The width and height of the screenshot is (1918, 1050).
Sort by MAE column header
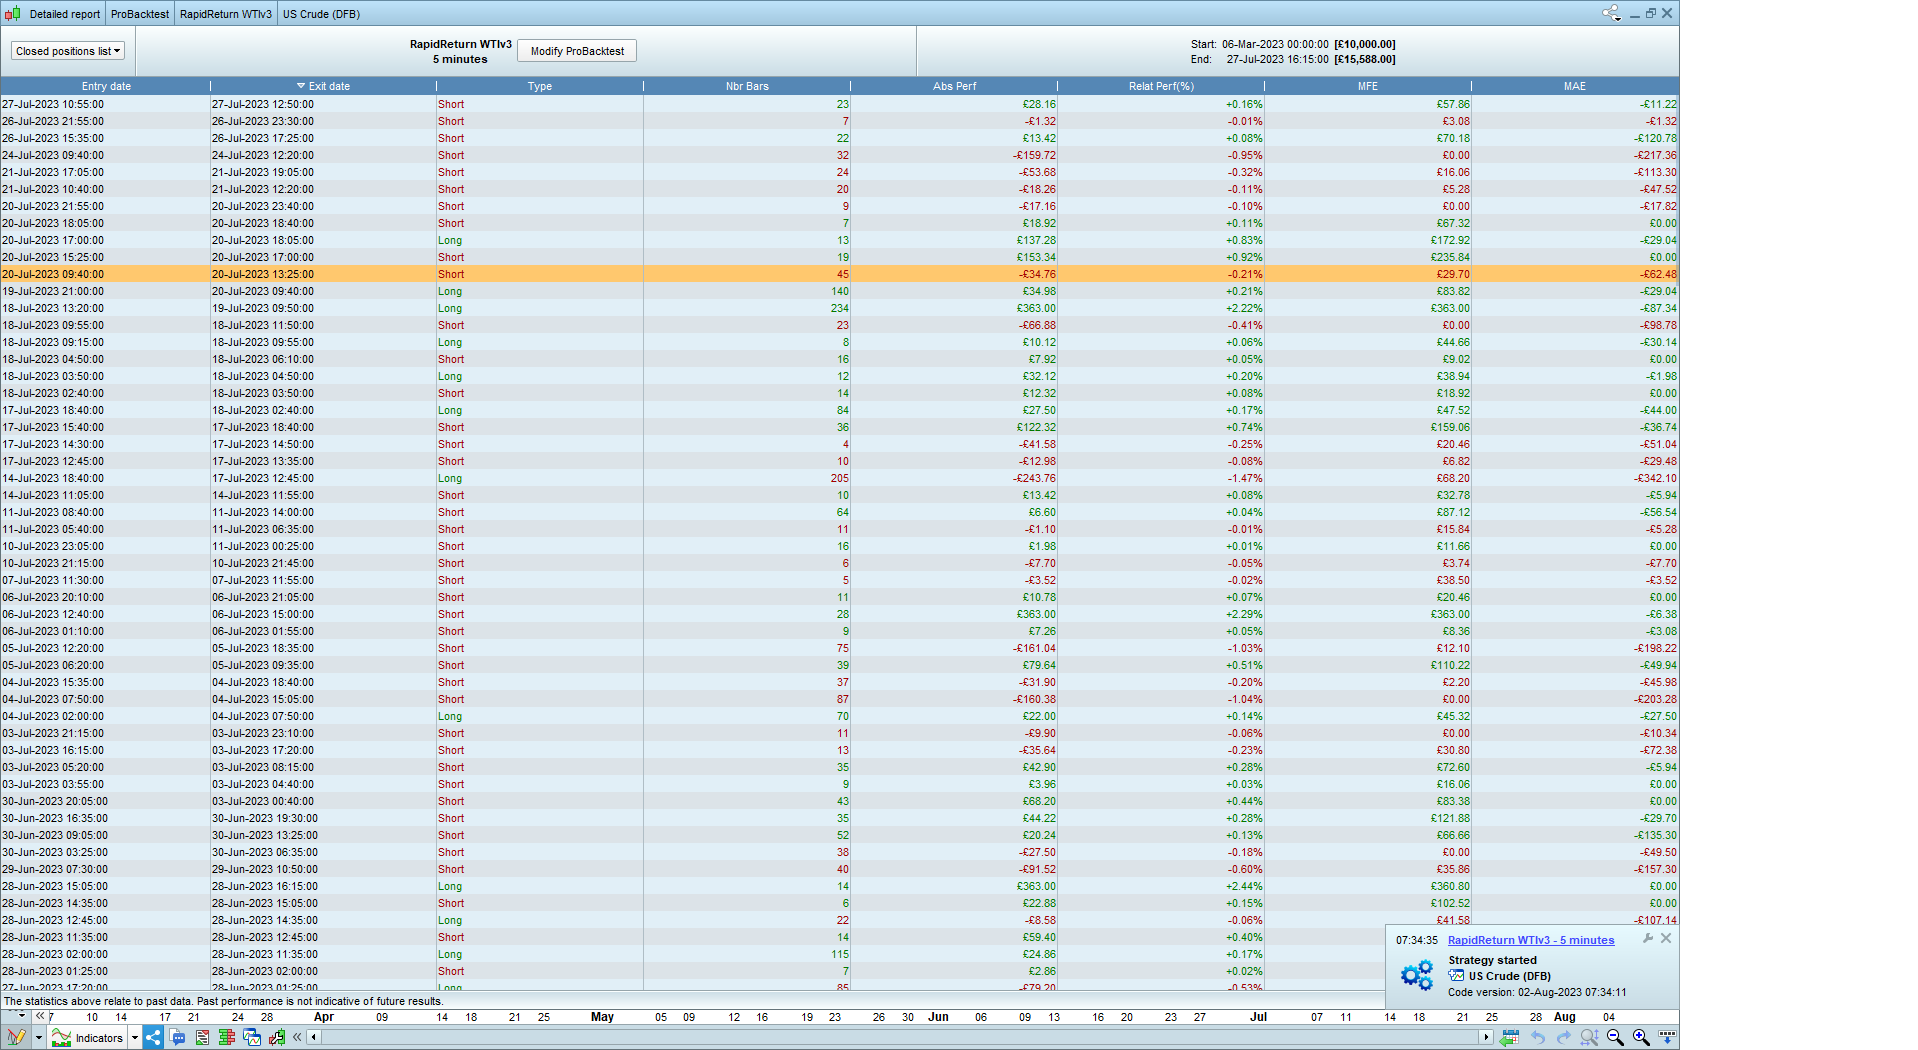point(1575,86)
